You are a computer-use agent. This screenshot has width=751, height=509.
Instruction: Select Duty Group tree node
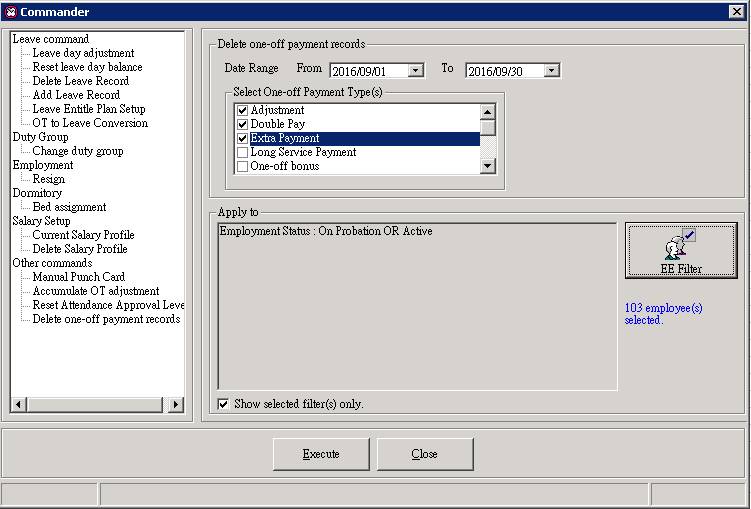(40, 137)
